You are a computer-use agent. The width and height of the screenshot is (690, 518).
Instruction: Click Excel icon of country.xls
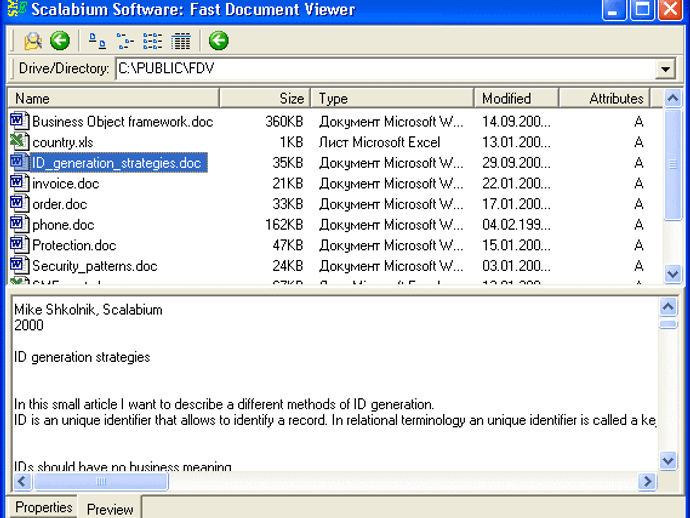point(19,141)
